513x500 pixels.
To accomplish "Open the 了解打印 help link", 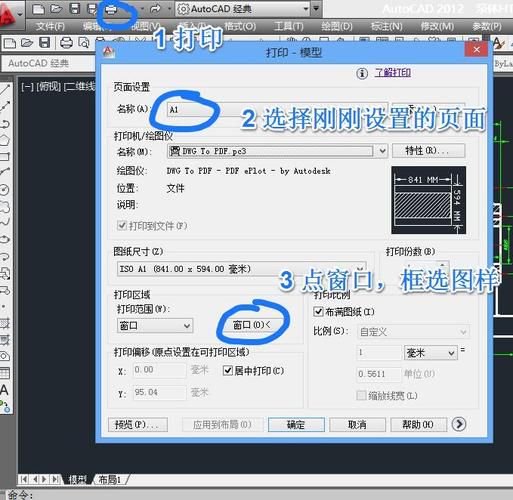I will (392, 72).
